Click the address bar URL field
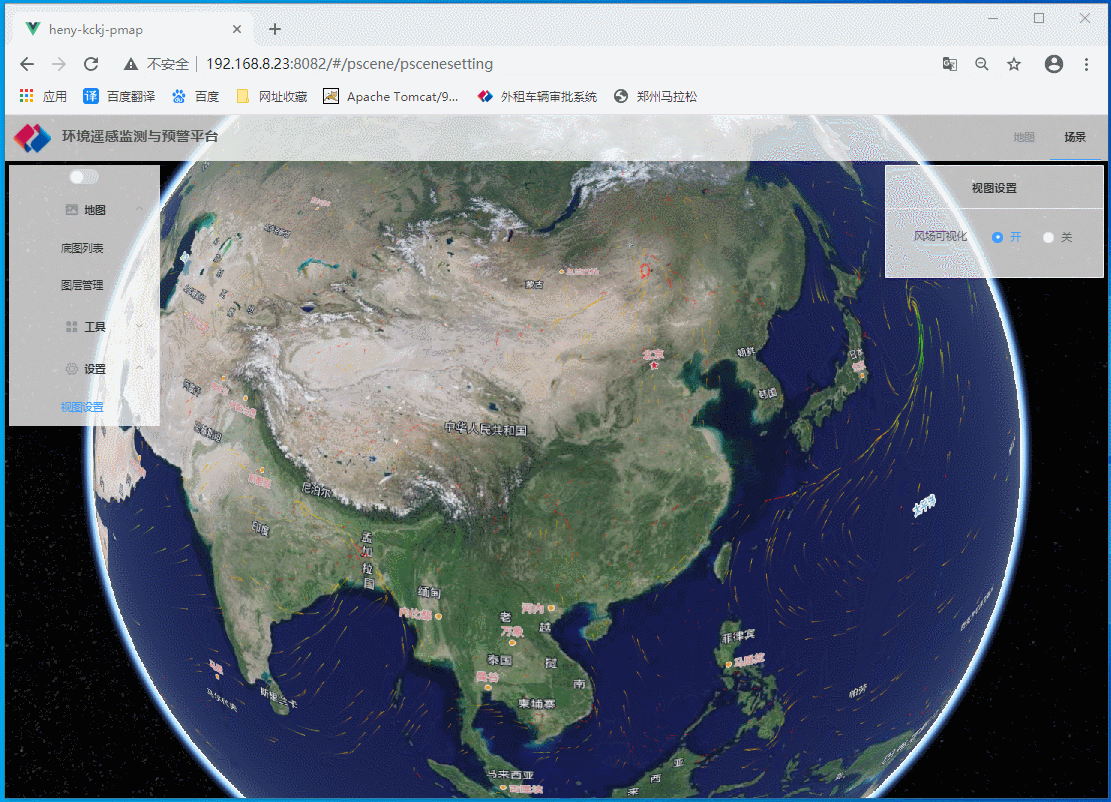Viewport: 1111px width, 802px height. [x=349, y=64]
